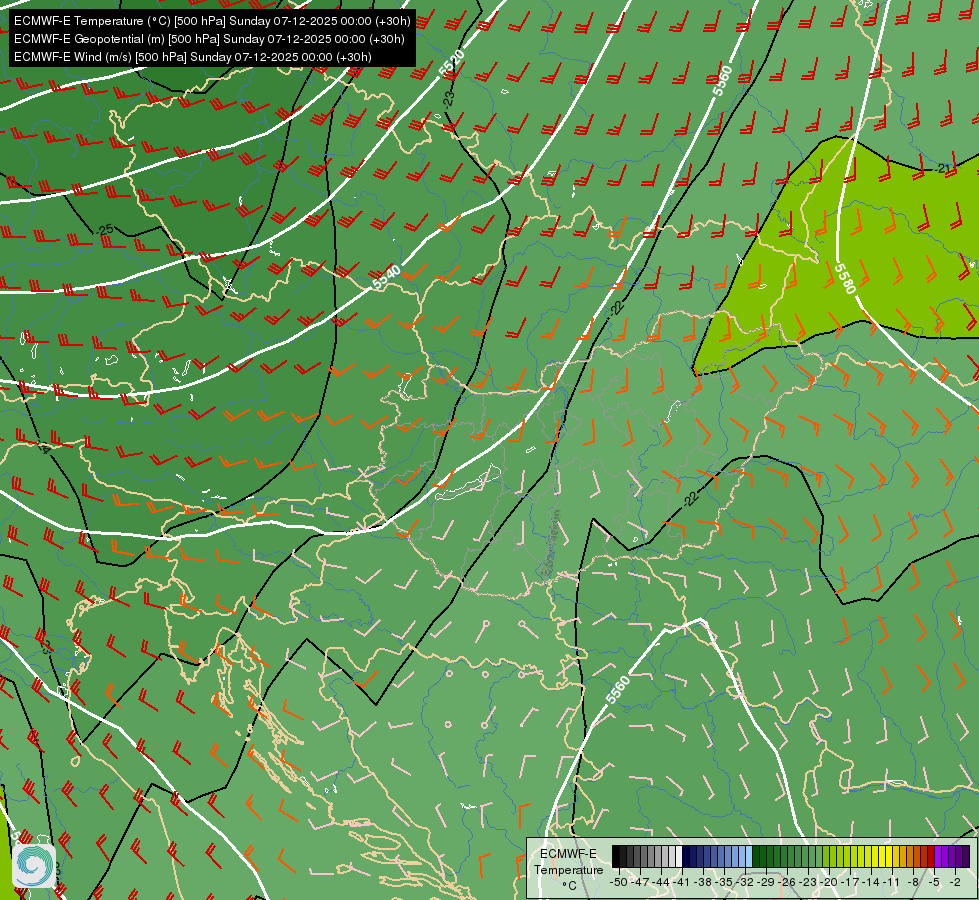Screen dimensions: 979x900
Task: Click the -5 legend tick value
Action: click(934, 882)
